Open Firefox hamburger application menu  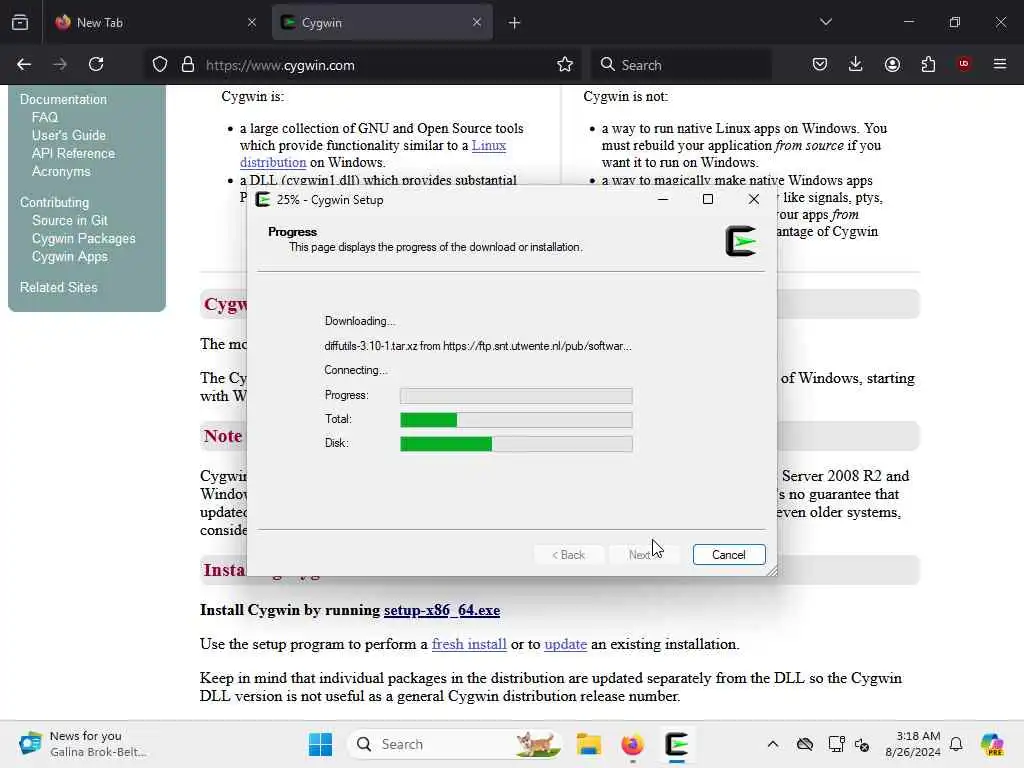click(1000, 64)
